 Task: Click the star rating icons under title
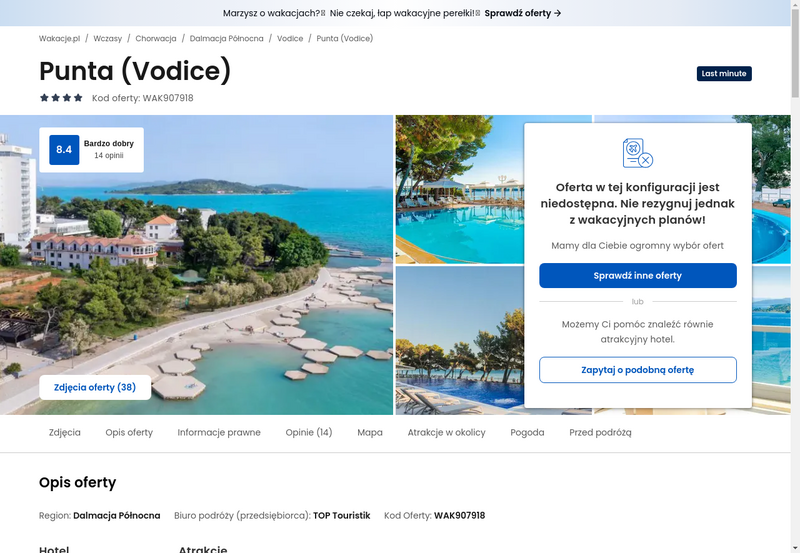61,98
